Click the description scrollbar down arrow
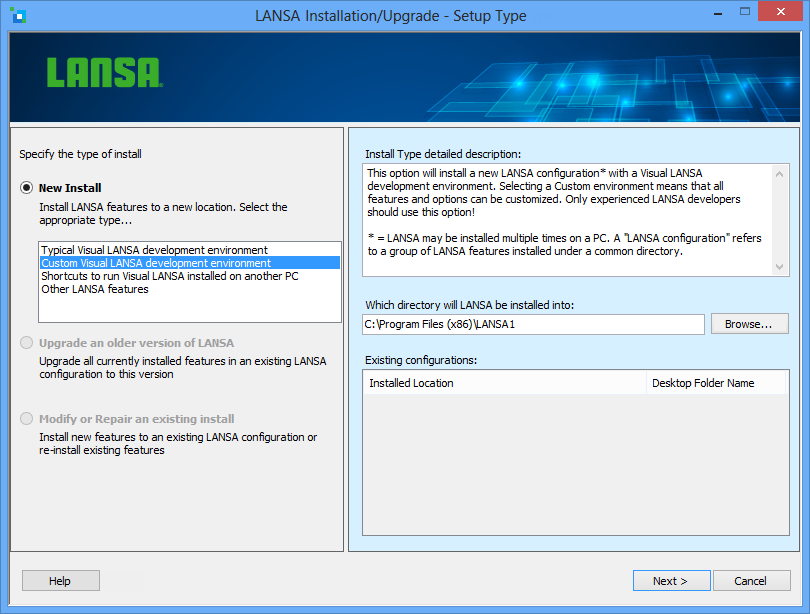 (x=780, y=267)
